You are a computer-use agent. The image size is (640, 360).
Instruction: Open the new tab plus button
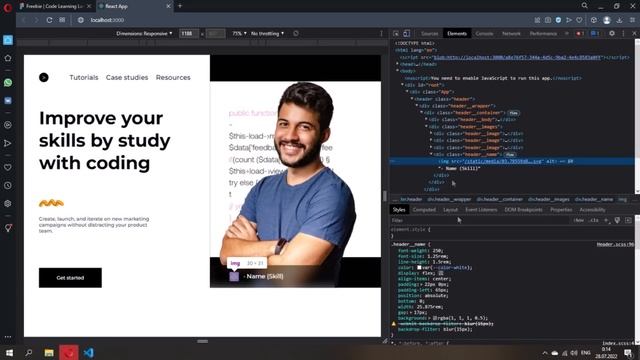[x=180, y=6]
